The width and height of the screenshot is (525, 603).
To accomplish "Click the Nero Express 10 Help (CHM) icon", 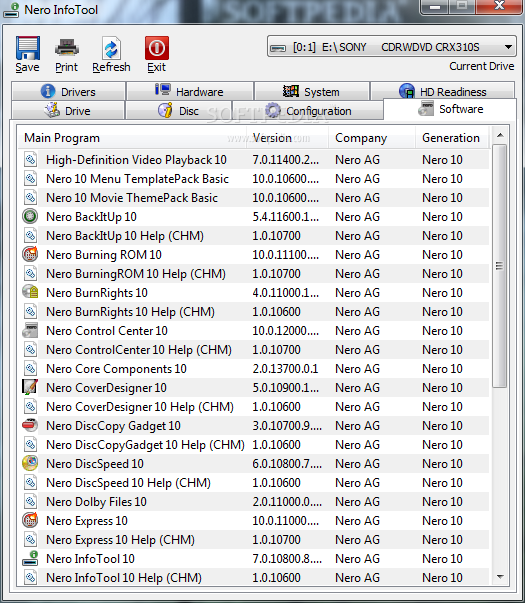I will 30,540.
